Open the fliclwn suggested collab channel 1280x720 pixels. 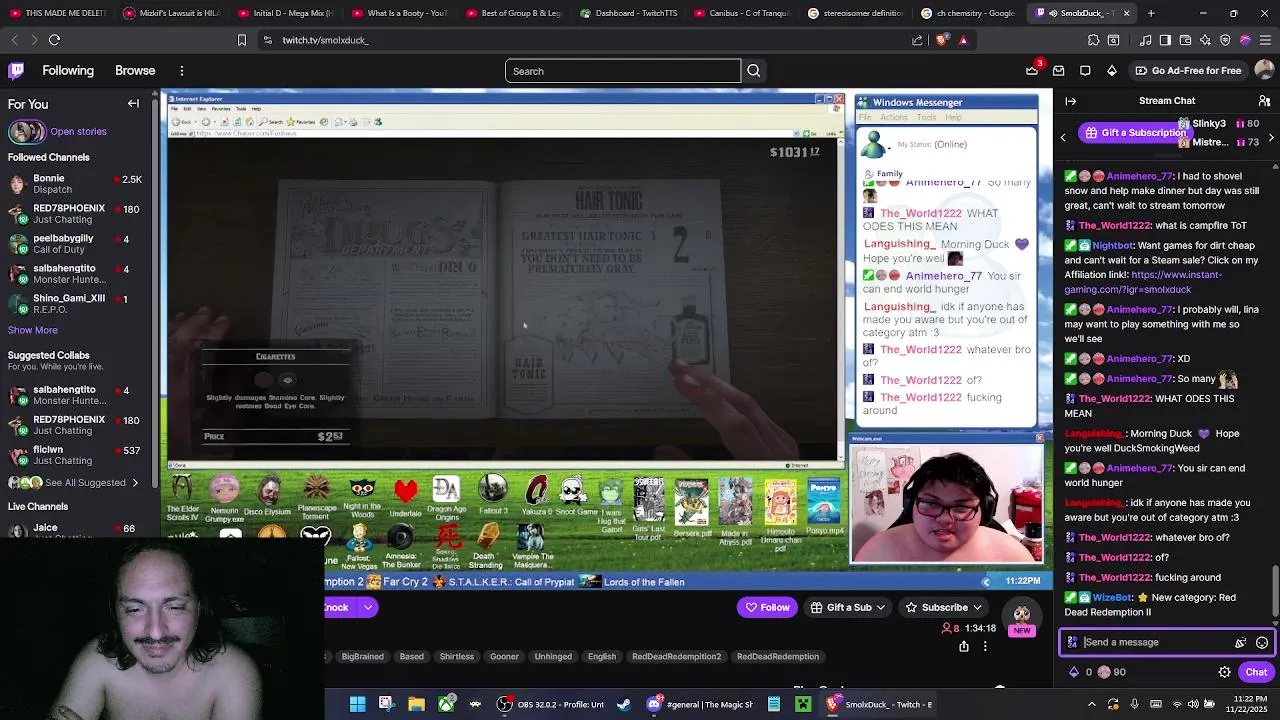coord(78,456)
